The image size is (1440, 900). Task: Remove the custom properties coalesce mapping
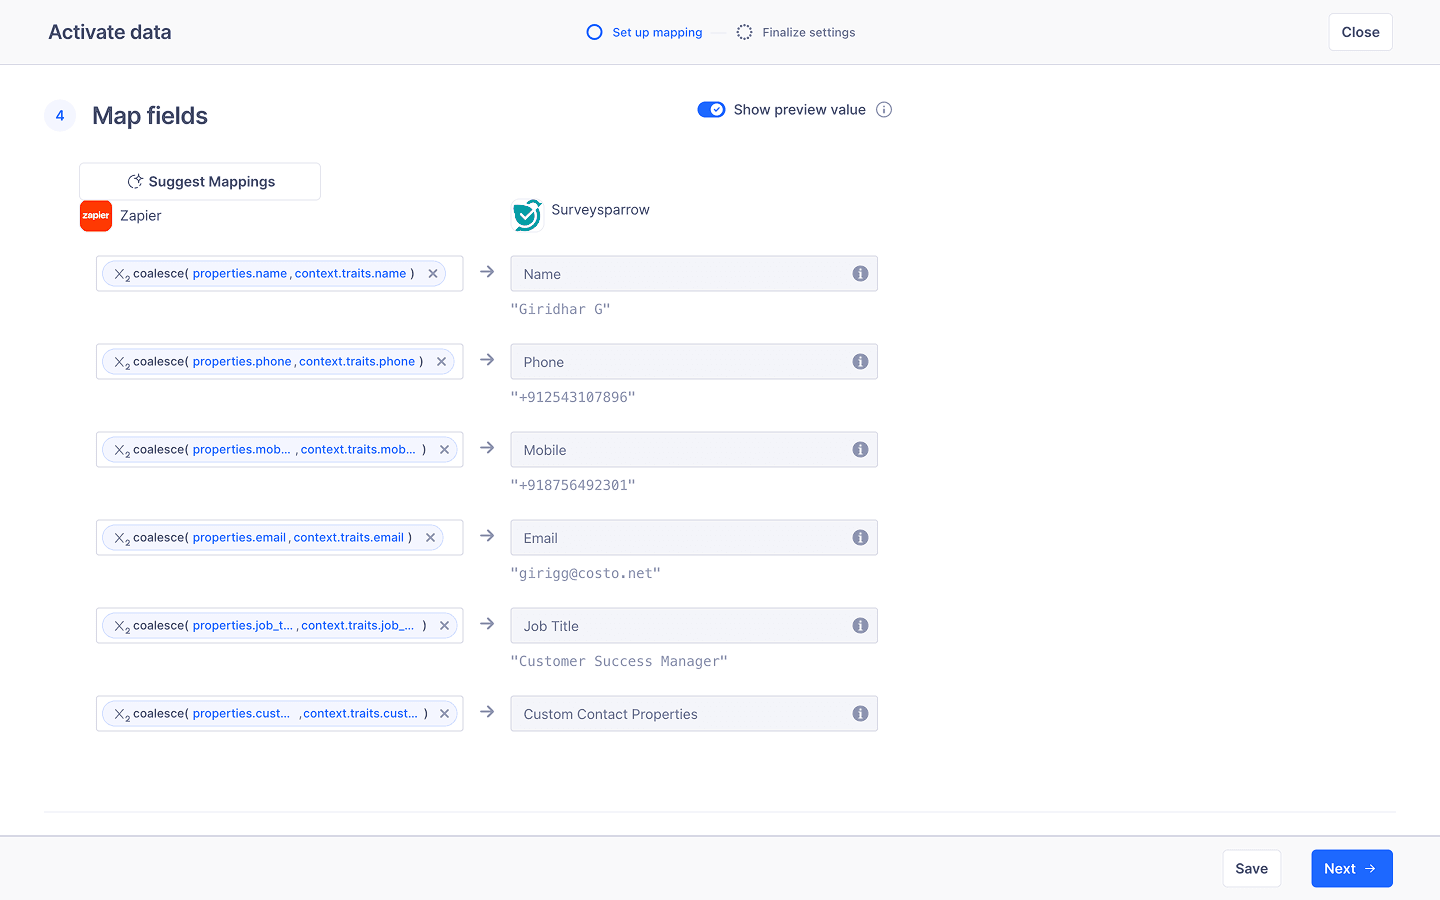pyautogui.click(x=444, y=714)
